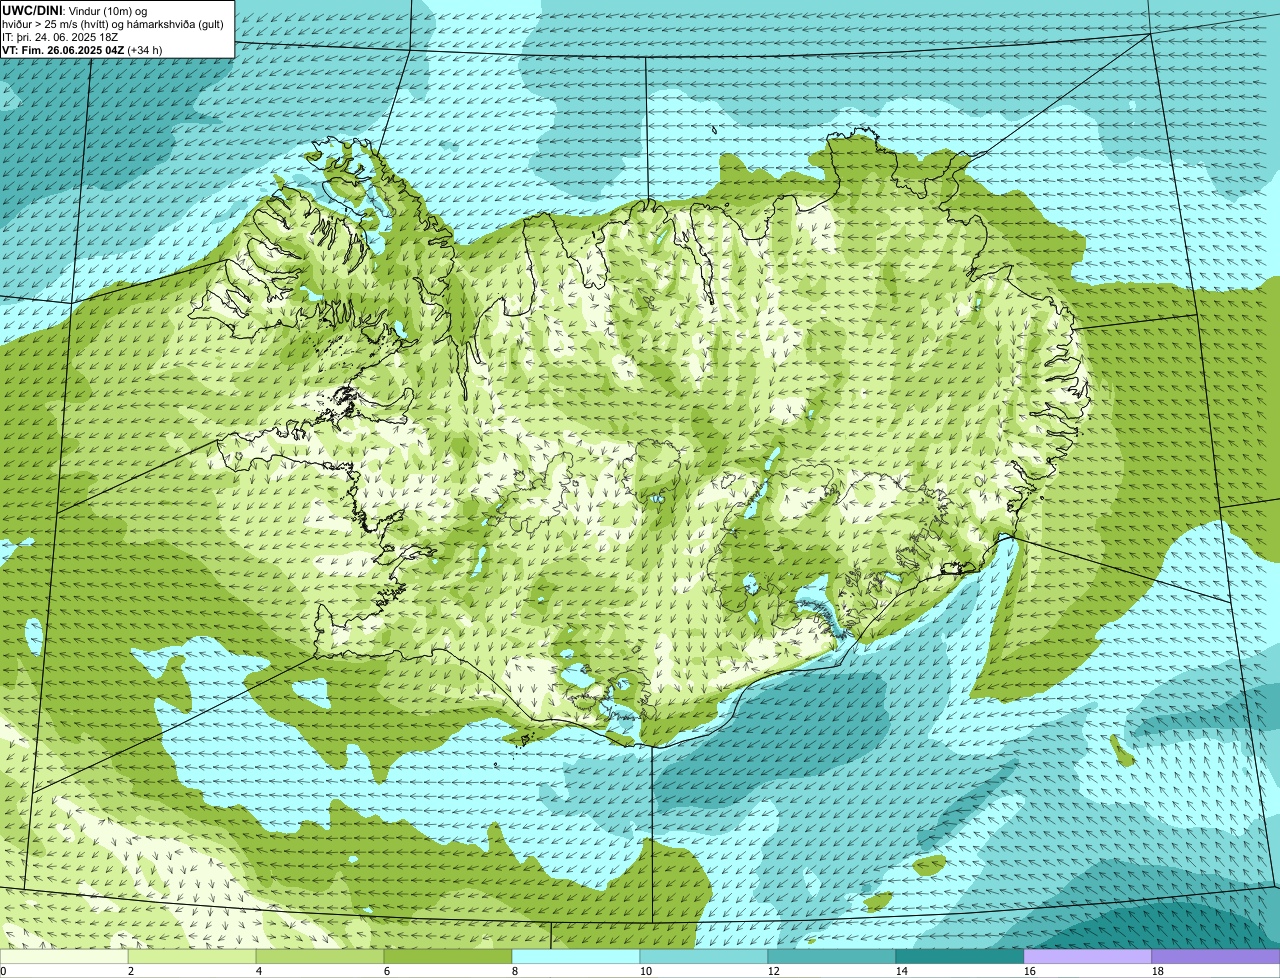Click the 0–2 m/s pale yellow legend swatch

64,956
